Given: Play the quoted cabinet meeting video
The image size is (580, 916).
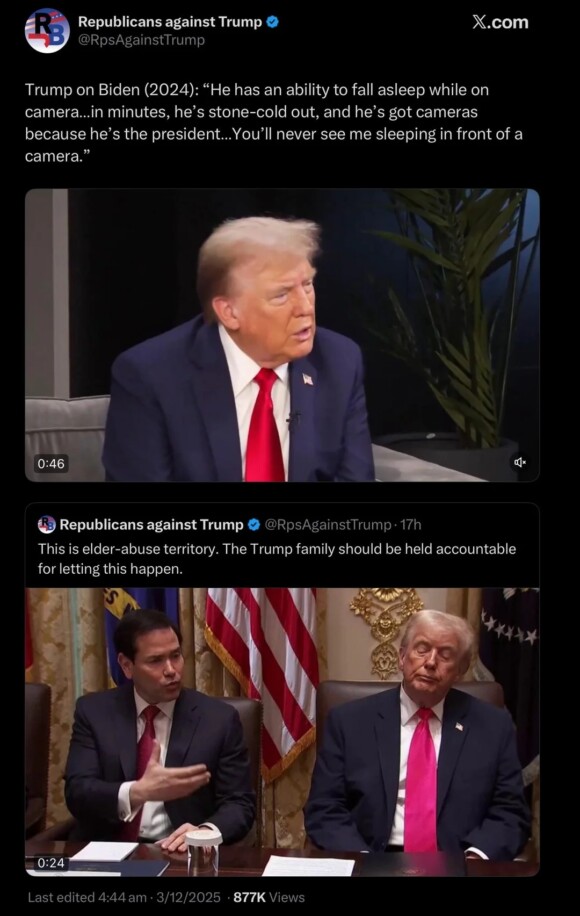Looking at the screenshot, I should (x=282, y=731).
